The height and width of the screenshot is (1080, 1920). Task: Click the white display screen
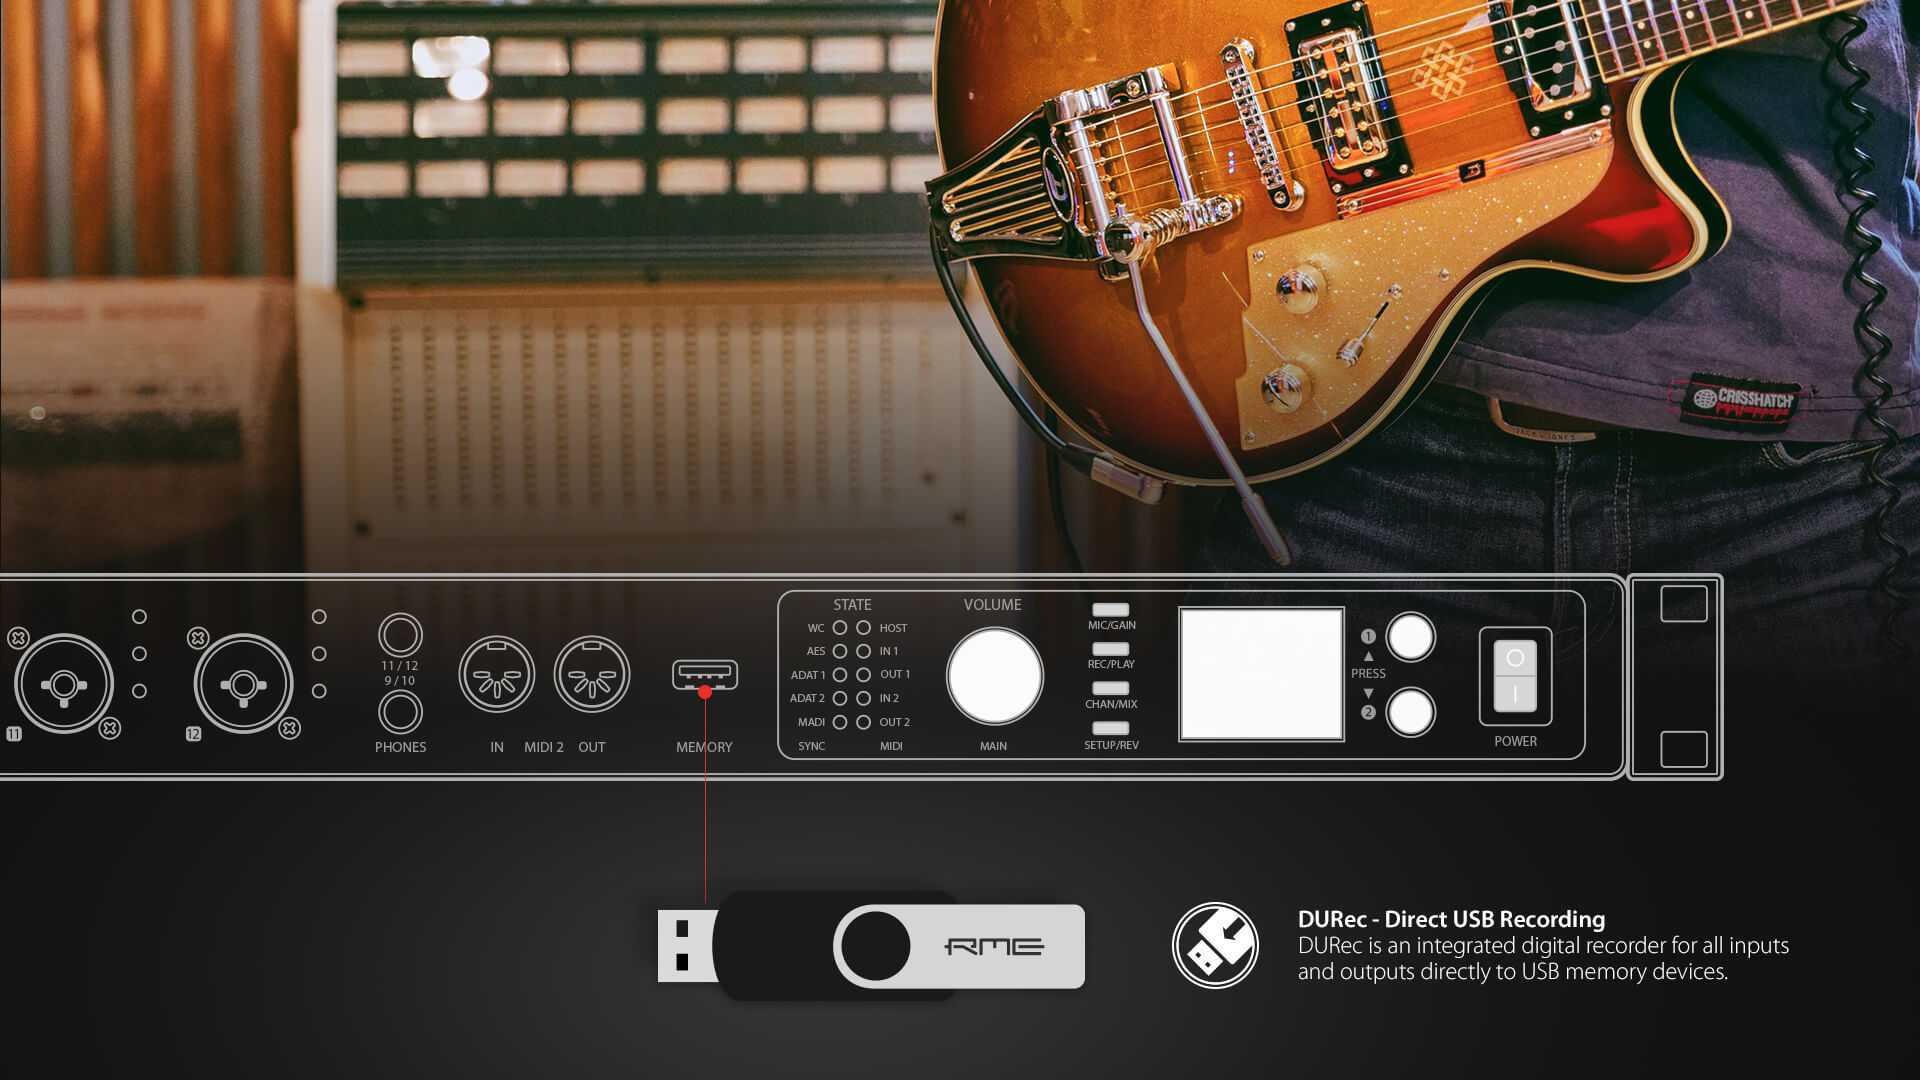pyautogui.click(x=1261, y=674)
